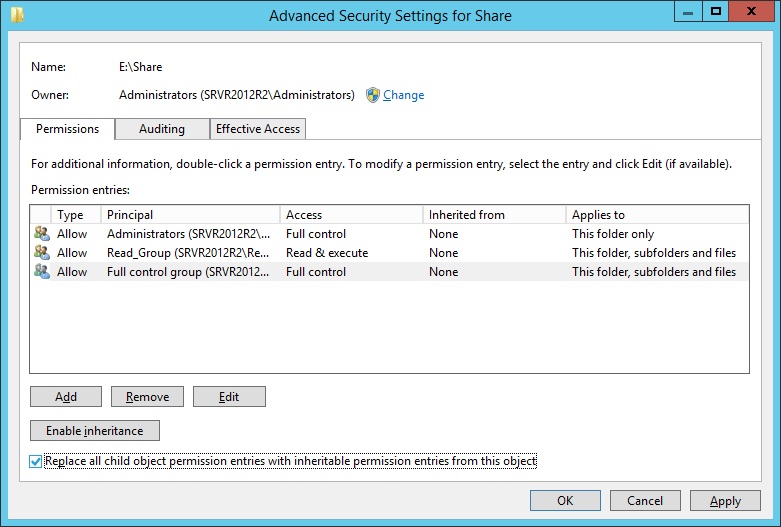
Task: Uncheck Replace all child object permission entries
Action: (x=37, y=461)
